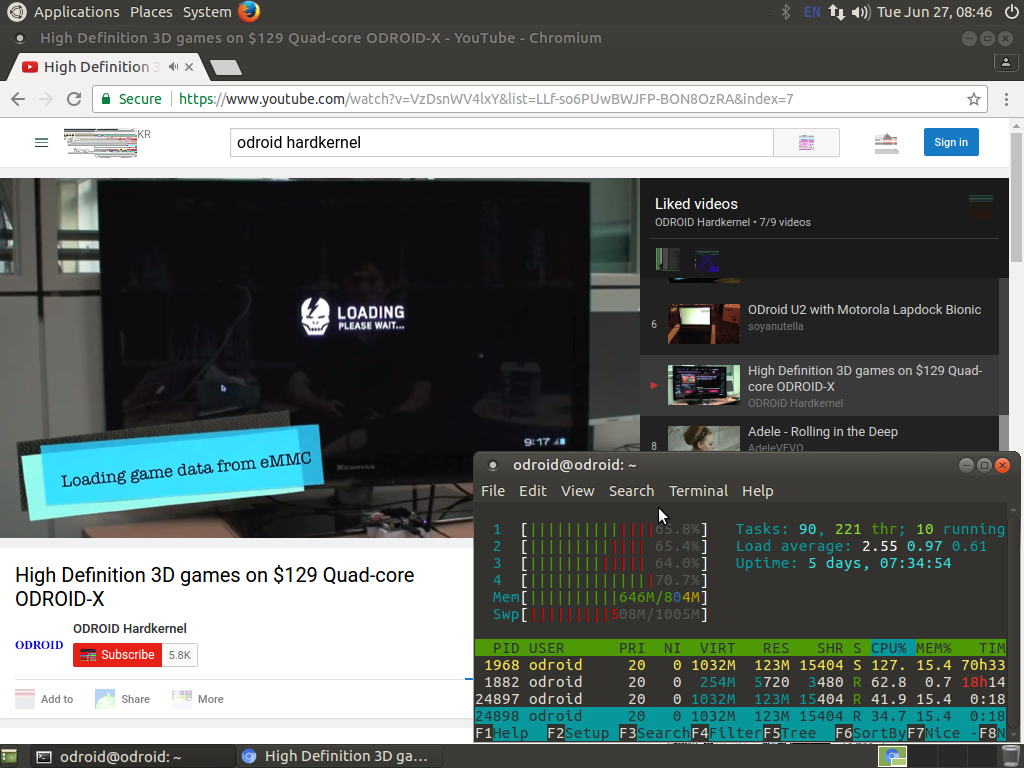Click the YouTube upload icon
Image resolution: width=1024 pixels, height=768 pixels.
[x=885, y=143]
